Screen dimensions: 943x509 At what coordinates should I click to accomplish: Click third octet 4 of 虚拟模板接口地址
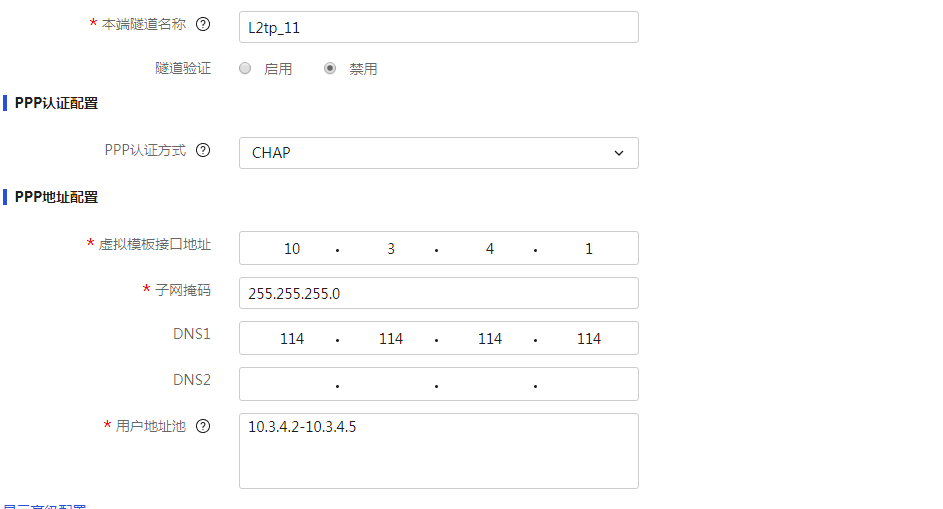489,248
